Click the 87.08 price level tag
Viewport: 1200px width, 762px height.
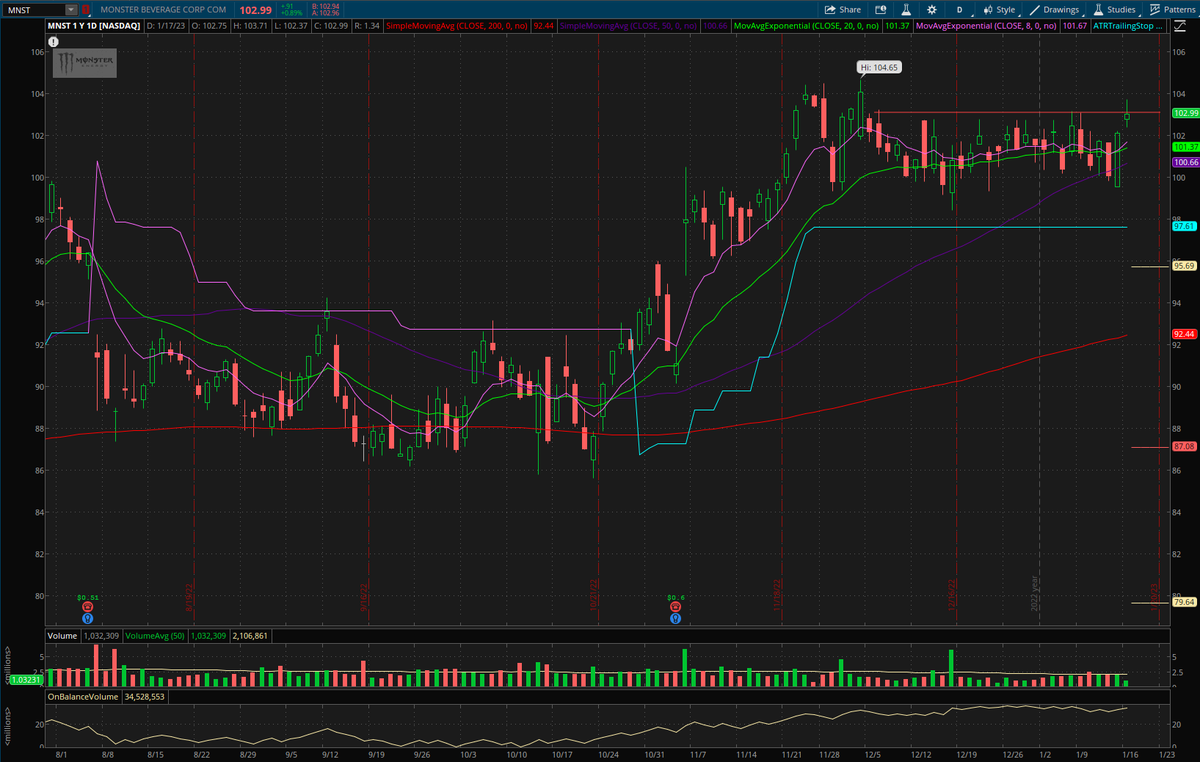(x=1185, y=447)
